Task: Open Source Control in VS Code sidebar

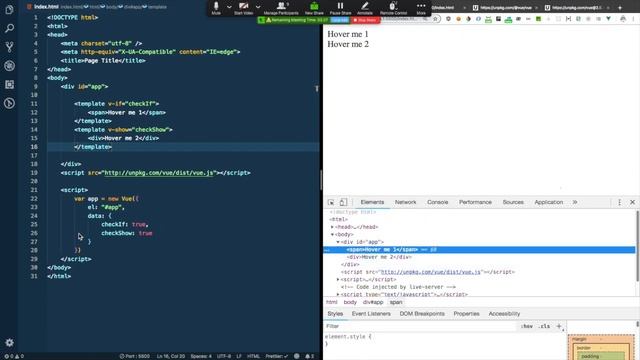Action: tap(9, 47)
